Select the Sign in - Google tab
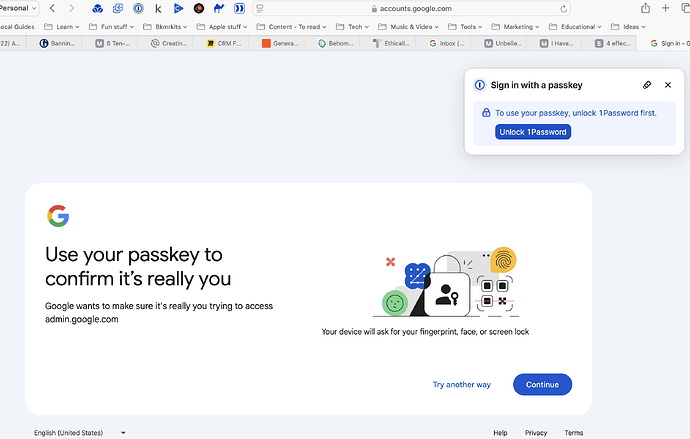Viewport: 690px width, 439px height. click(x=664, y=43)
